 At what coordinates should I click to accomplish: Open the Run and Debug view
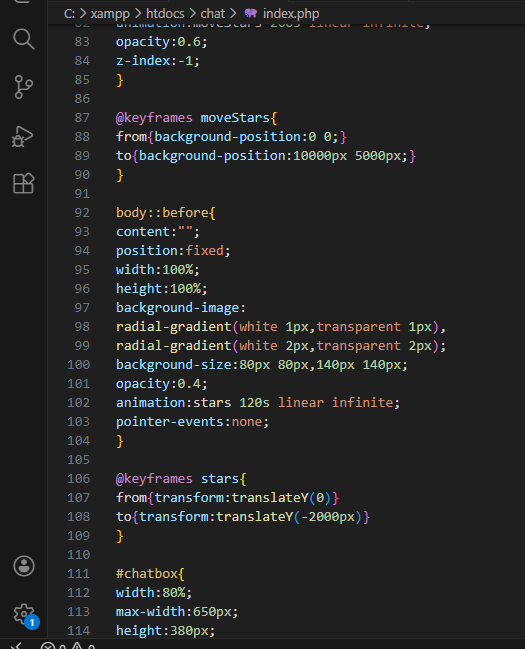point(23,137)
